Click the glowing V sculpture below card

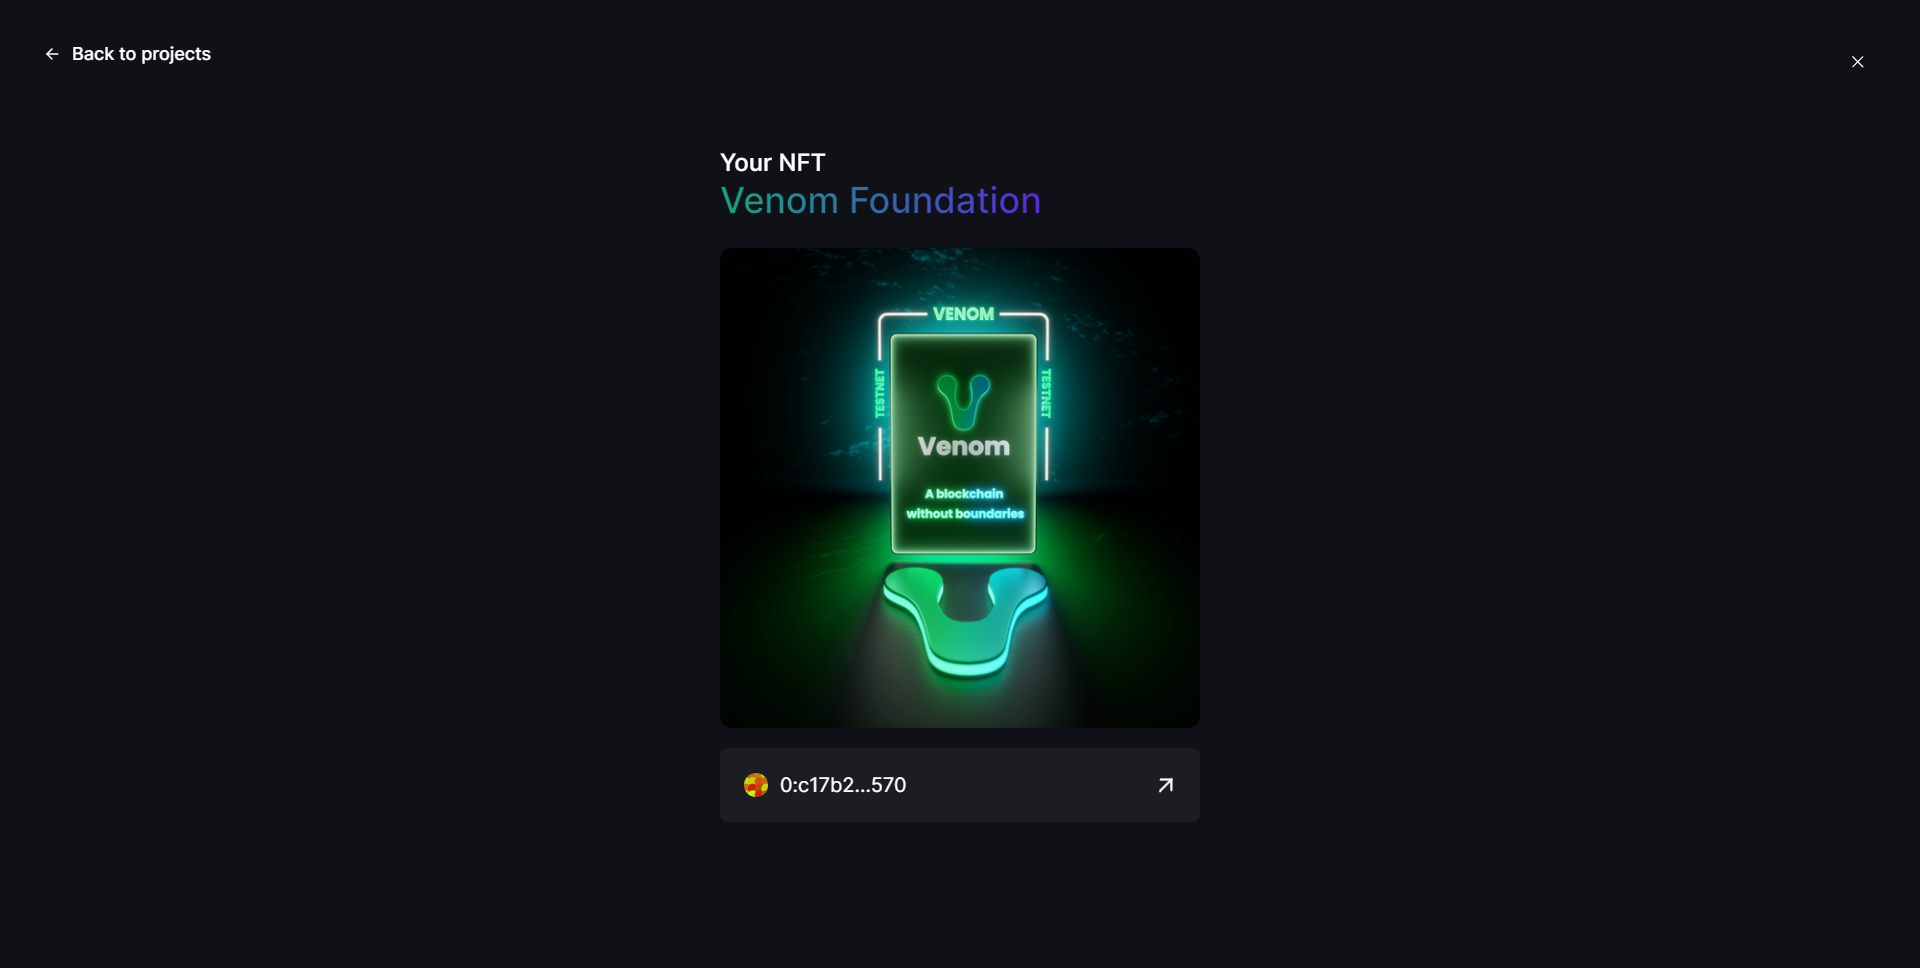pos(965,622)
